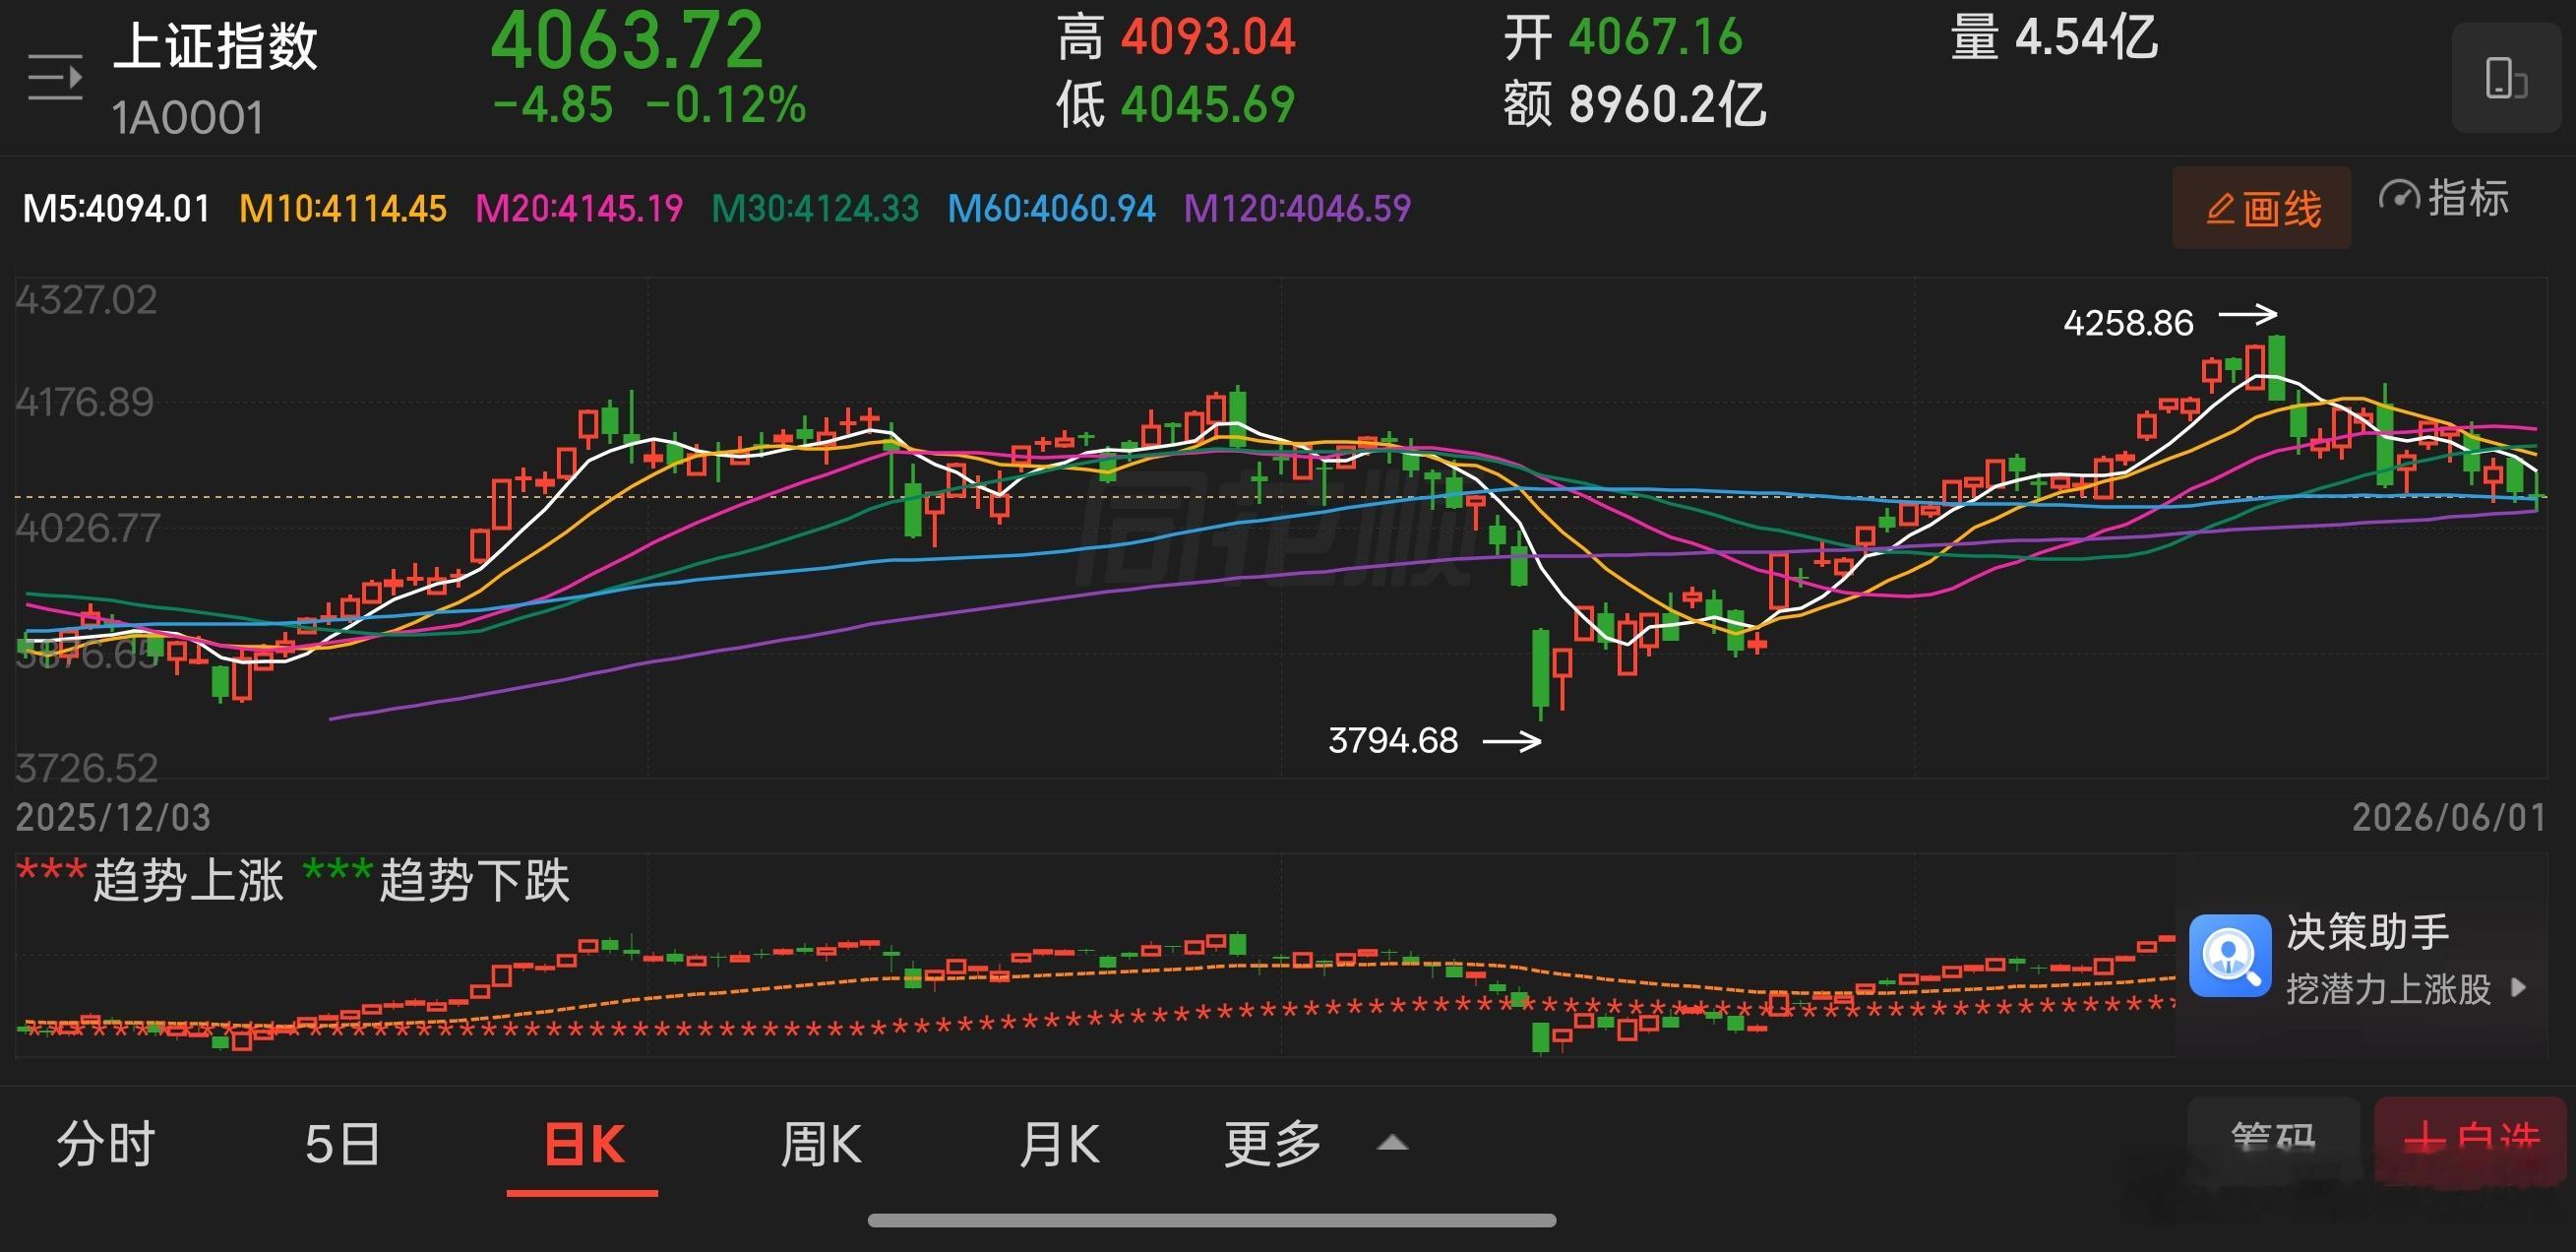Tap the change value -4.85

pos(553,104)
